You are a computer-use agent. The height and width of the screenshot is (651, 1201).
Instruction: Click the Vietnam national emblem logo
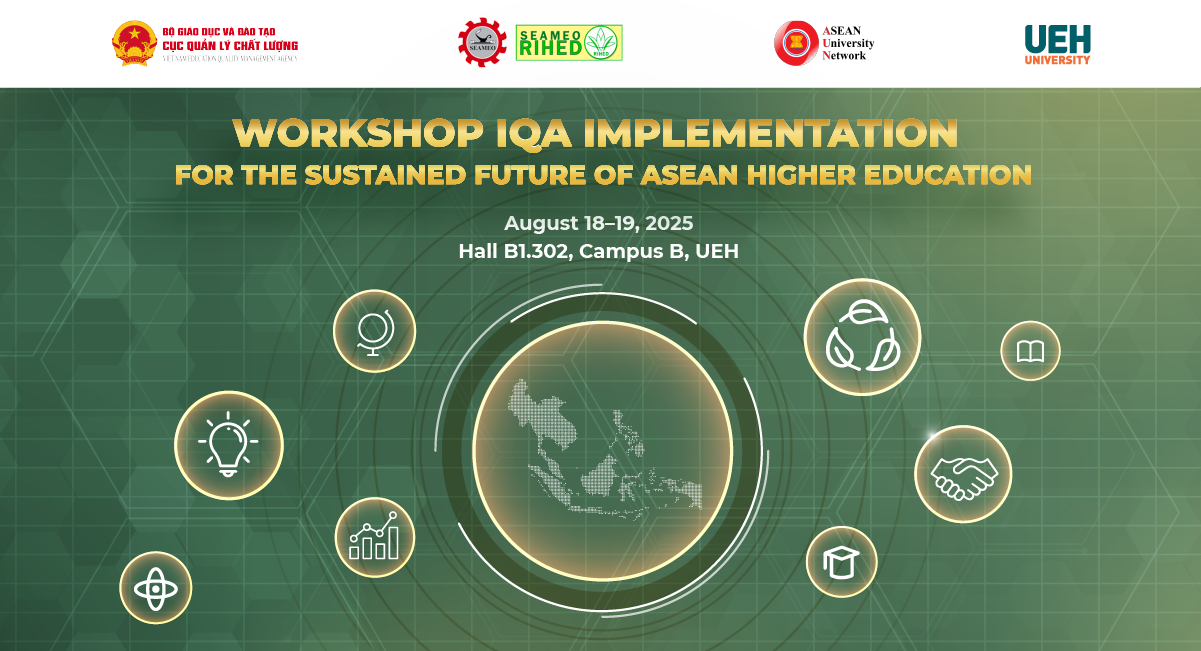tap(134, 43)
